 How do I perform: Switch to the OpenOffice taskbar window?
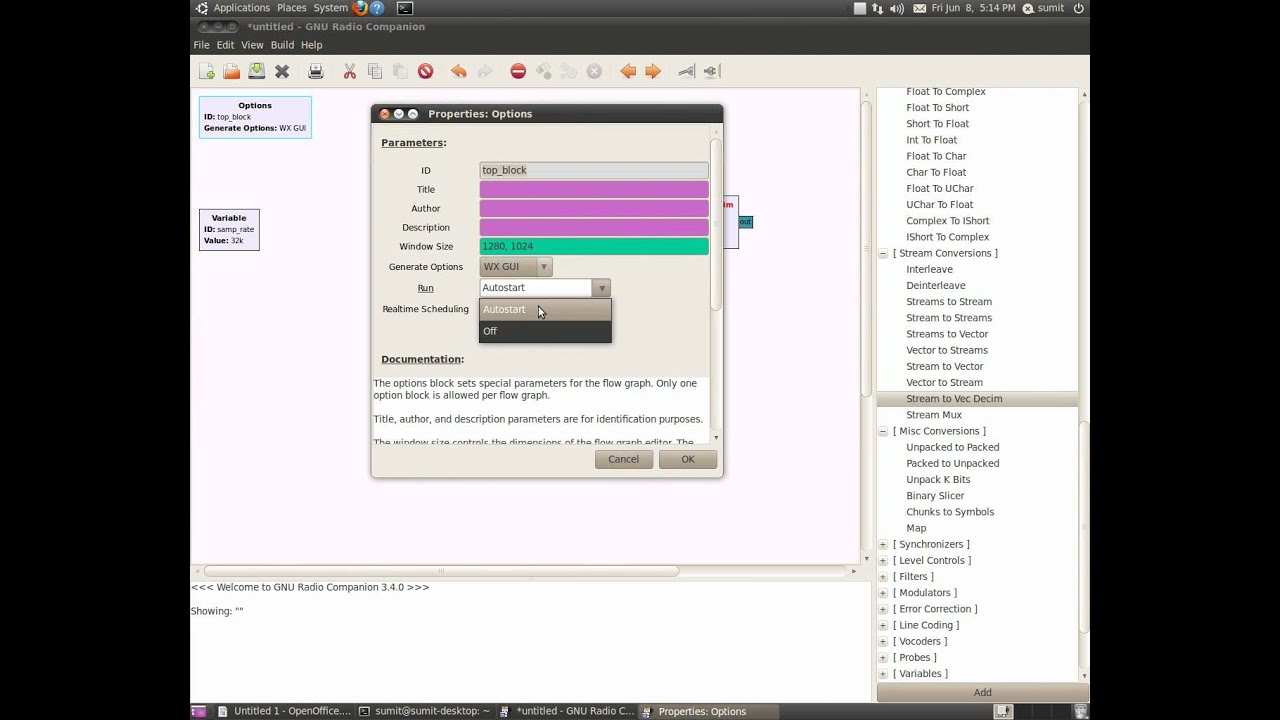tap(285, 711)
